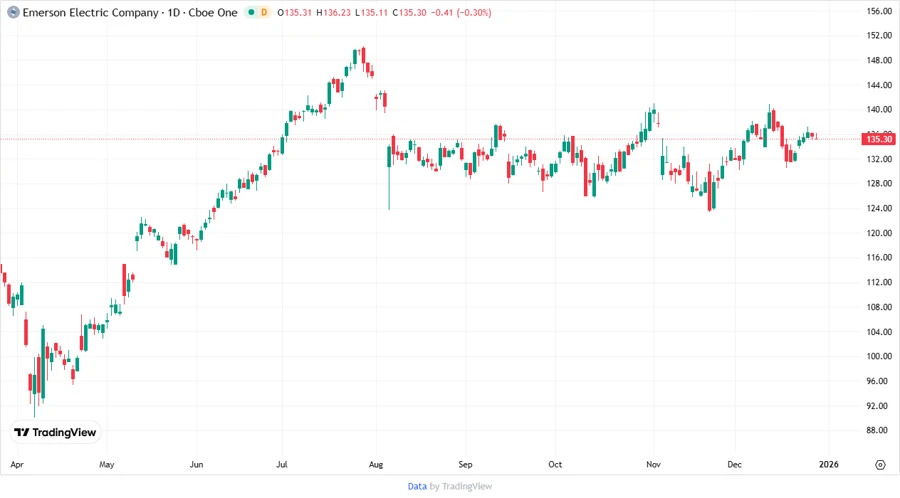The height and width of the screenshot is (498, 900).
Task: Click the red 135.30 current price label
Action: (879, 139)
